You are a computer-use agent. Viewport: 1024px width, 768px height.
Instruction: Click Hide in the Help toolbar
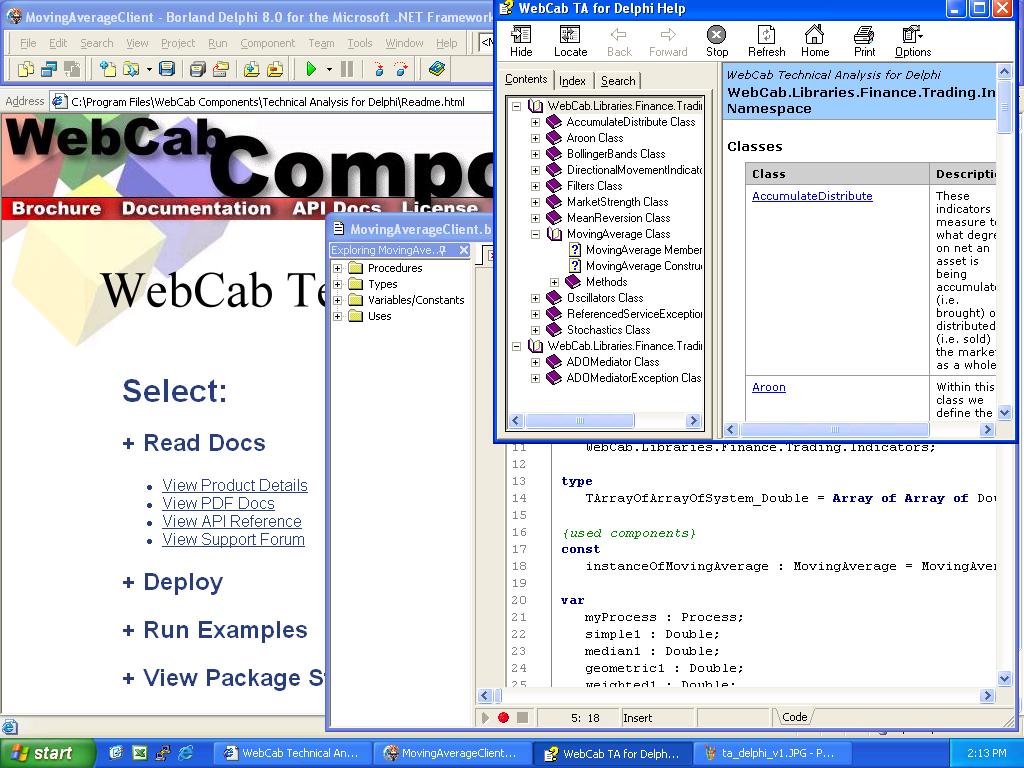pos(521,42)
